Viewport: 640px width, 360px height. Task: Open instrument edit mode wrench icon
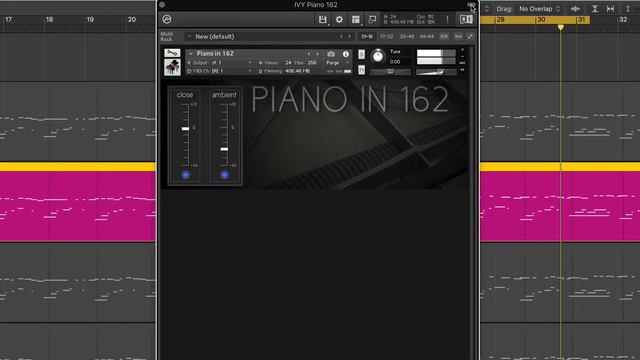[172, 53]
